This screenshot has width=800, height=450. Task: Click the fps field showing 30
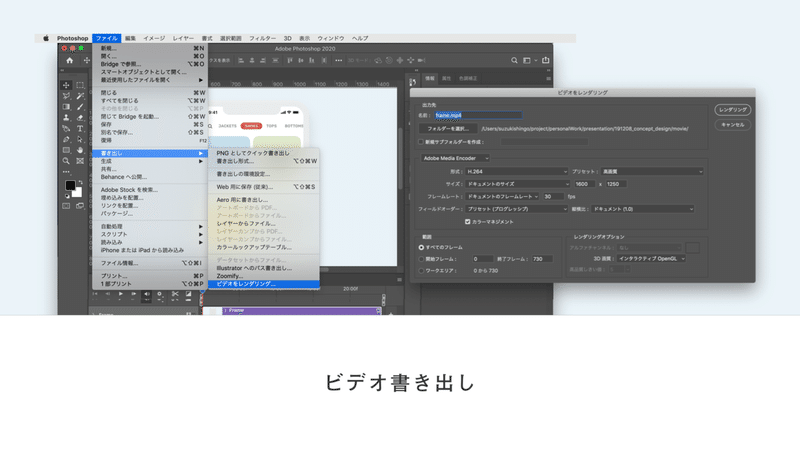(553, 196)
